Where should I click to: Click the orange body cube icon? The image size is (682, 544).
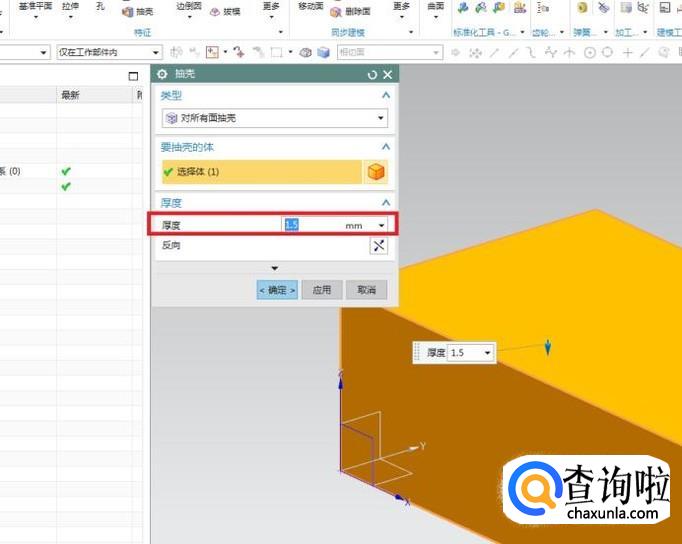click(376, 172)
